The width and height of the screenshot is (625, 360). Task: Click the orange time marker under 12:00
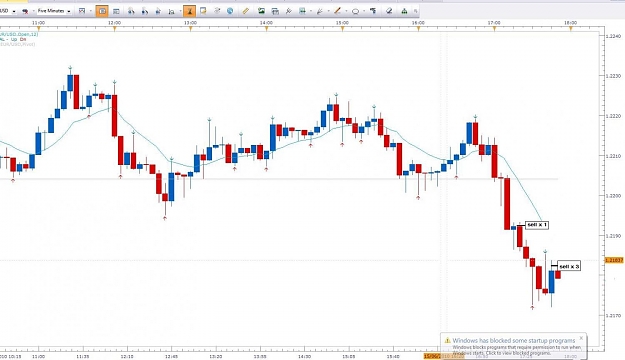(114, 29)
